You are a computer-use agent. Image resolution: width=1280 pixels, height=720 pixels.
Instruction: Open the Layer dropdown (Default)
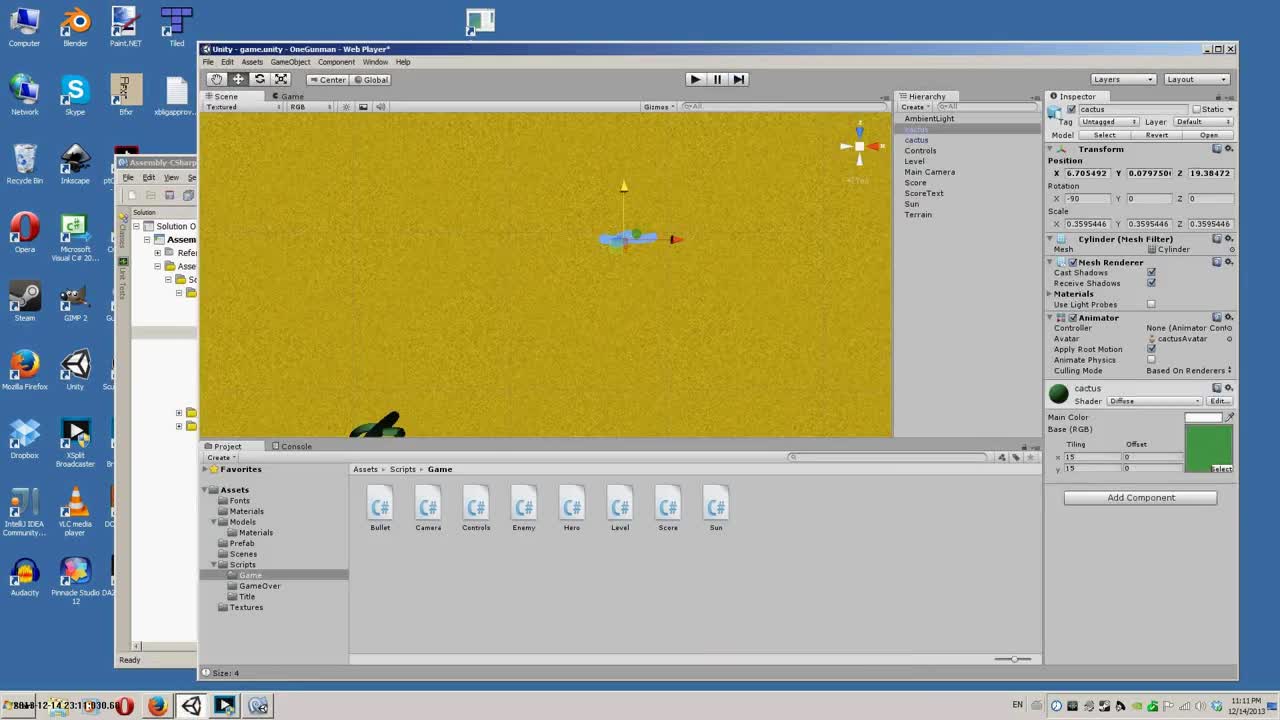1203,122
